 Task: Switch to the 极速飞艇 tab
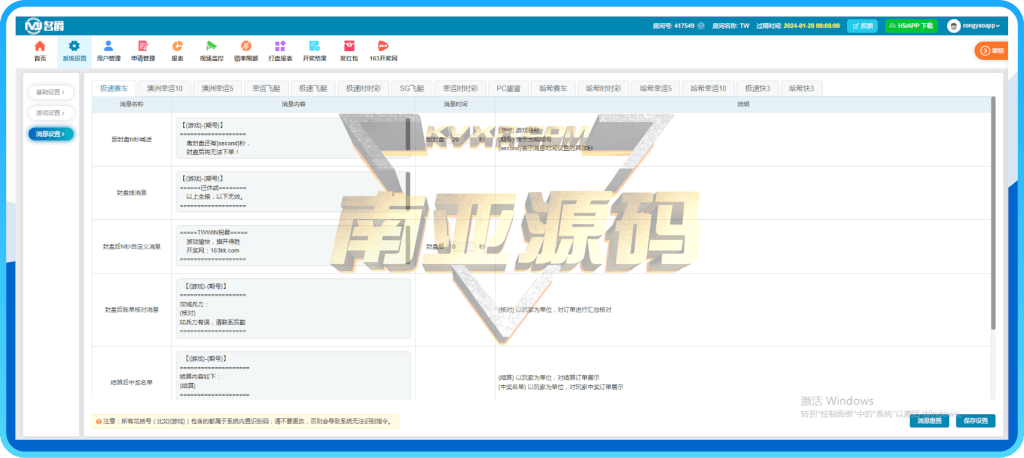313,88
